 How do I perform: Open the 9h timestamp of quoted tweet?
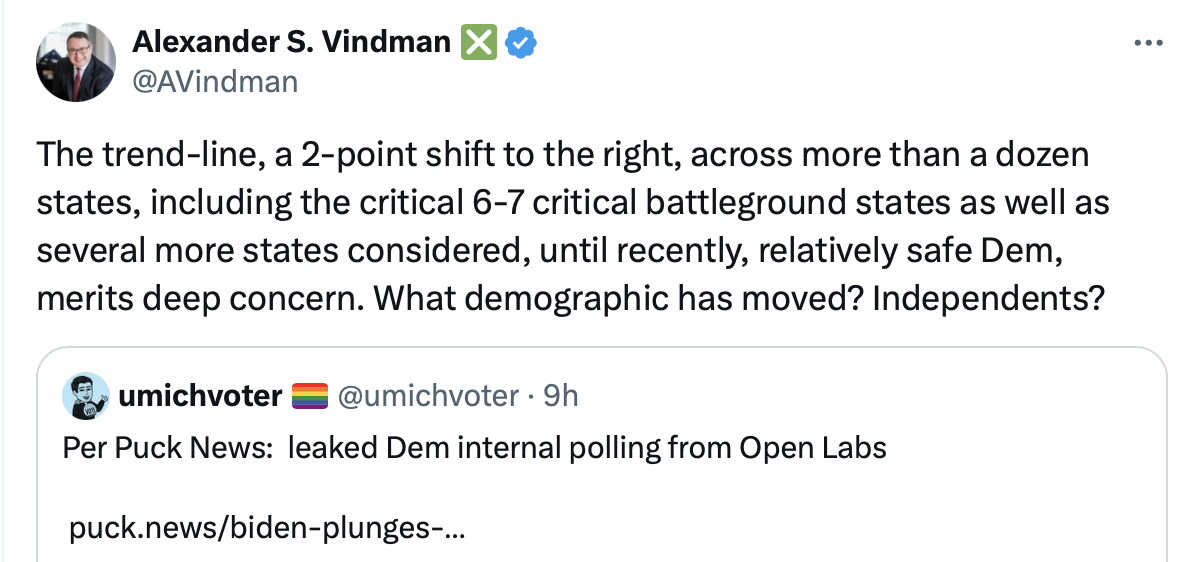click(x=560, y=396)
